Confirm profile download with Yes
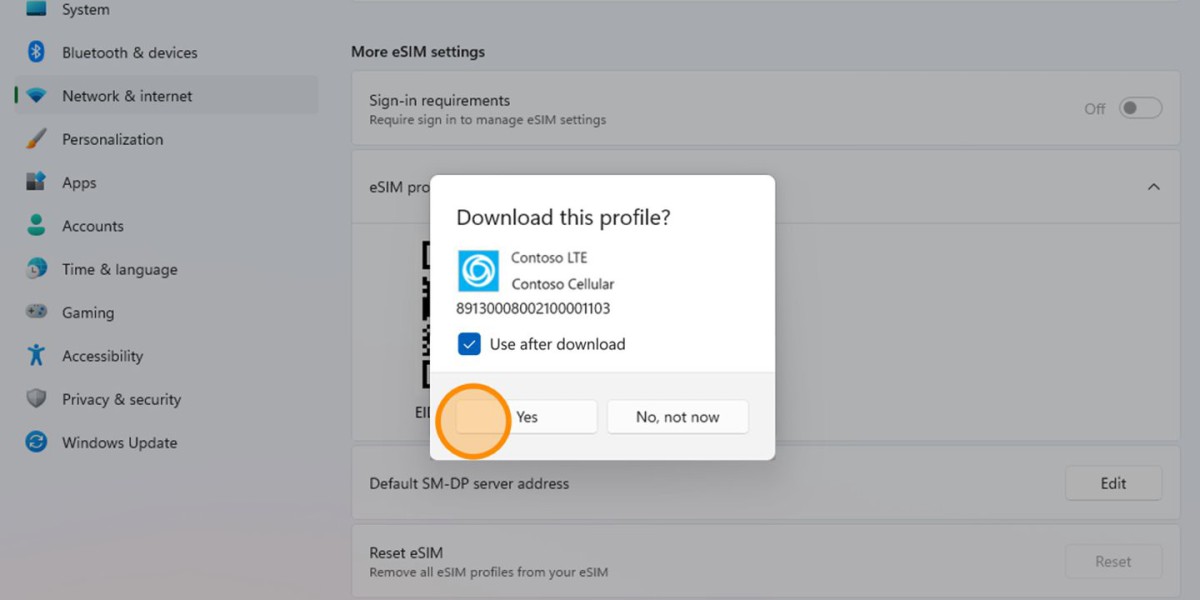Image resolution: width=1200 pixels, height=600 pixels. [527, 417]
